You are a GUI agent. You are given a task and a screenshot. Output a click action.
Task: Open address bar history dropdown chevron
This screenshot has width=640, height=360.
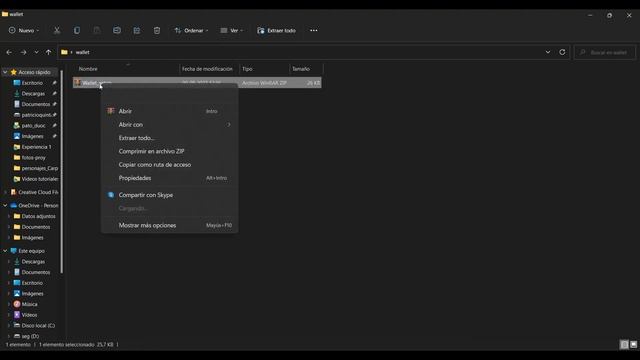(548, 52)
